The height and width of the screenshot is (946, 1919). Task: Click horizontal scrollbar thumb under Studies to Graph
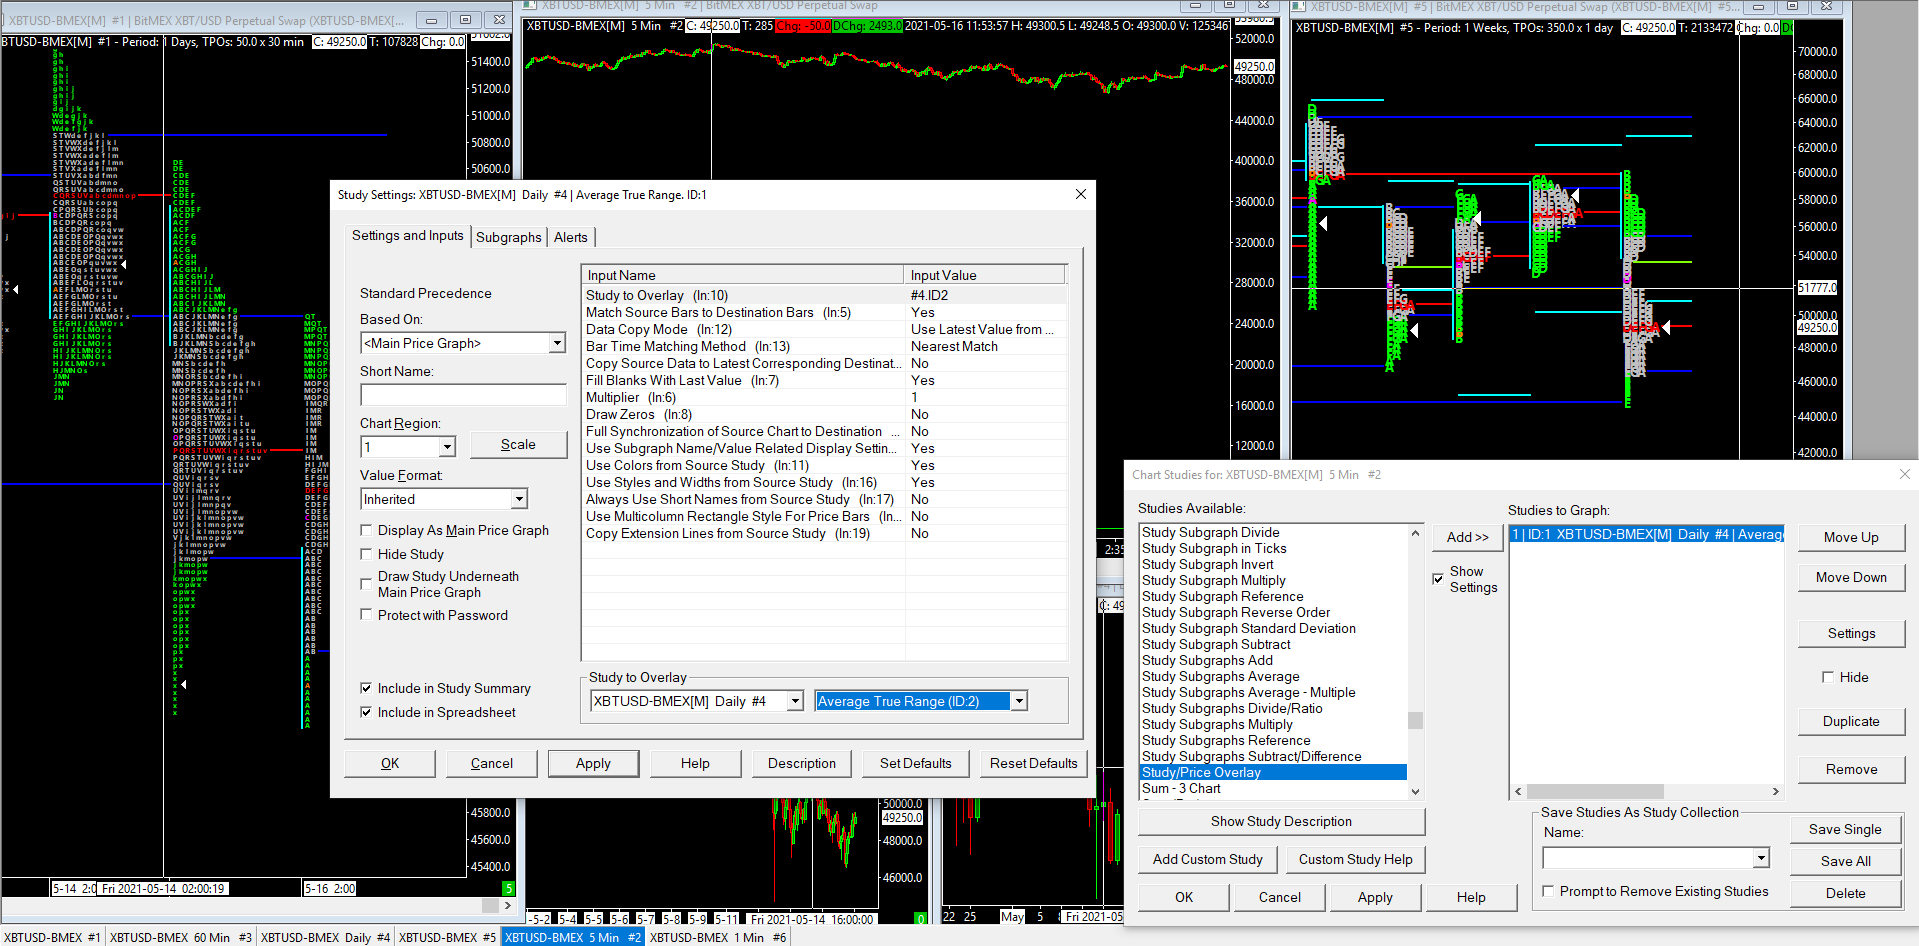(1595, 791)
